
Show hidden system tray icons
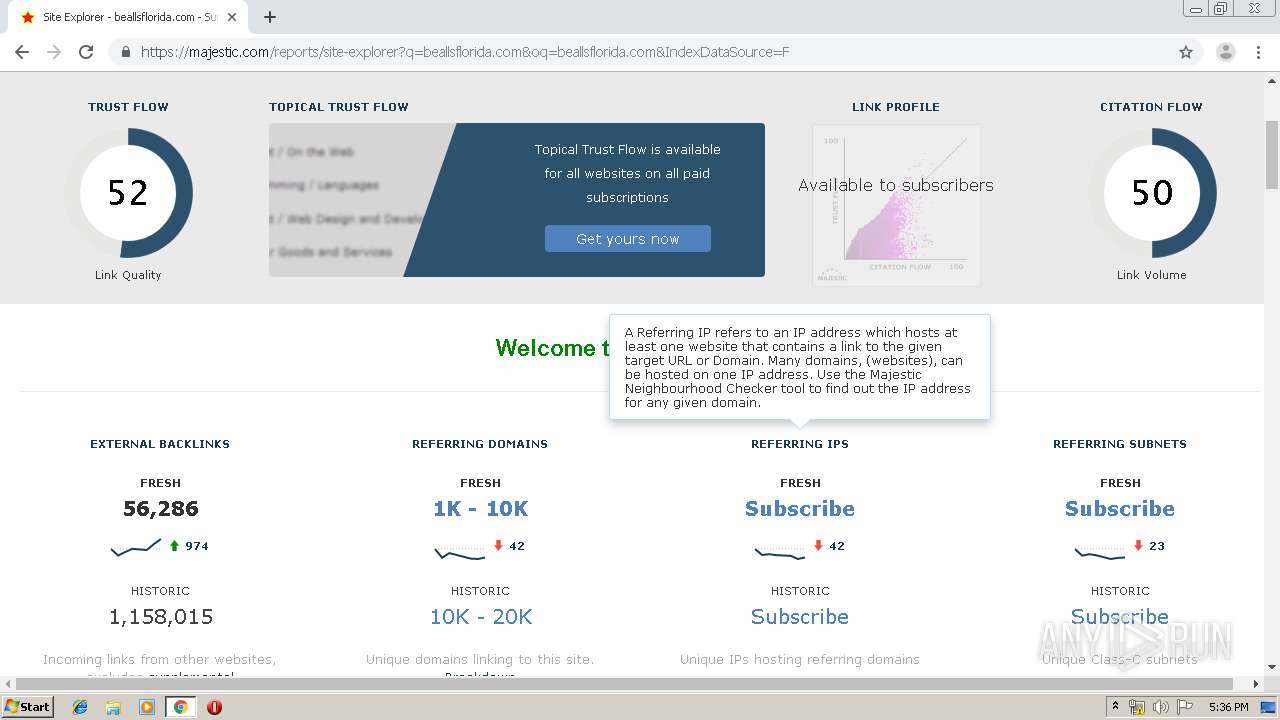[x=1115, y=707]
